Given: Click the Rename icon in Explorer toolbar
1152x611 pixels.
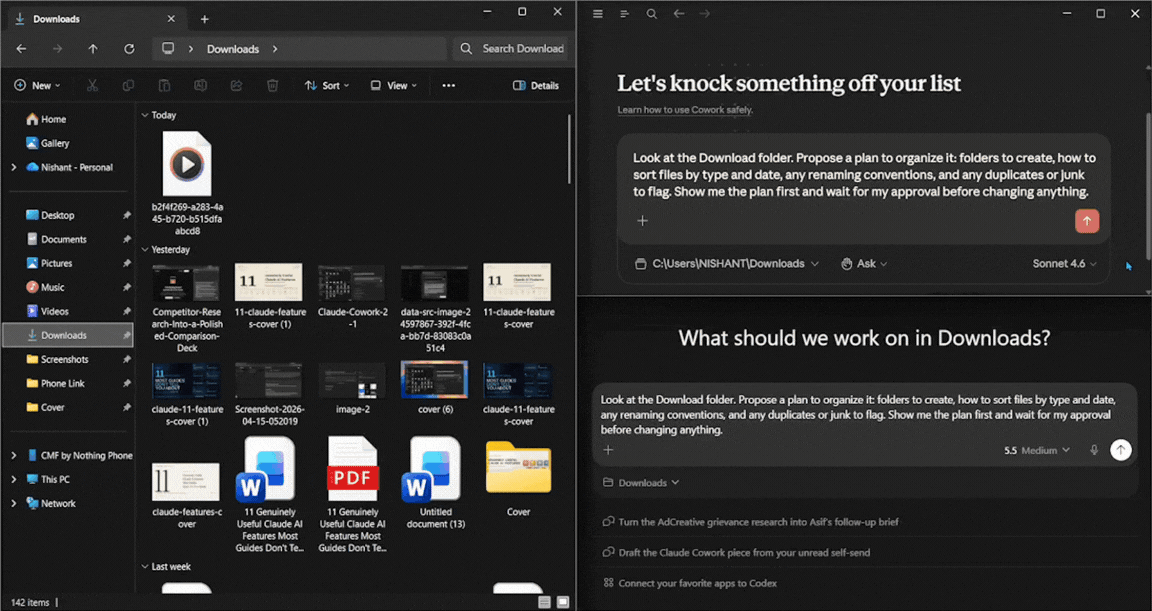Looking at the screenshot, I should 200,85.
